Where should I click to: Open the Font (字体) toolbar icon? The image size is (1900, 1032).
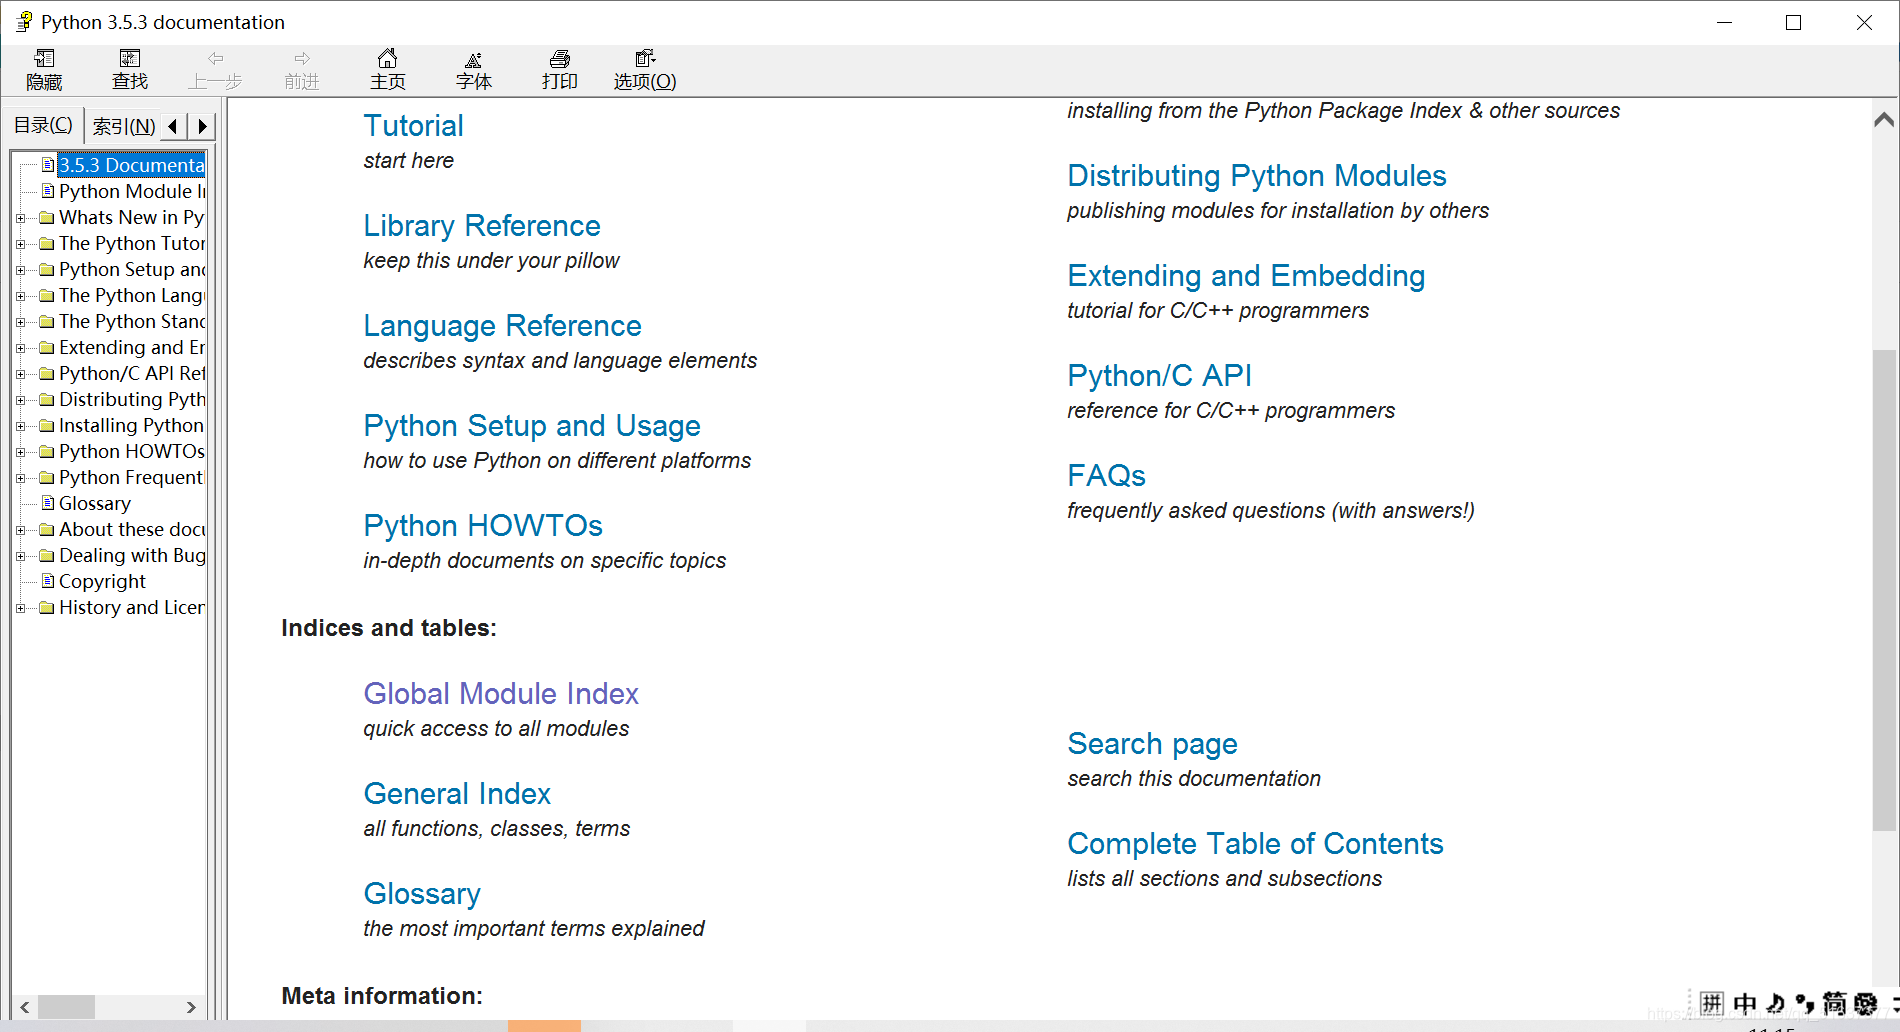[x=474, y=69]
